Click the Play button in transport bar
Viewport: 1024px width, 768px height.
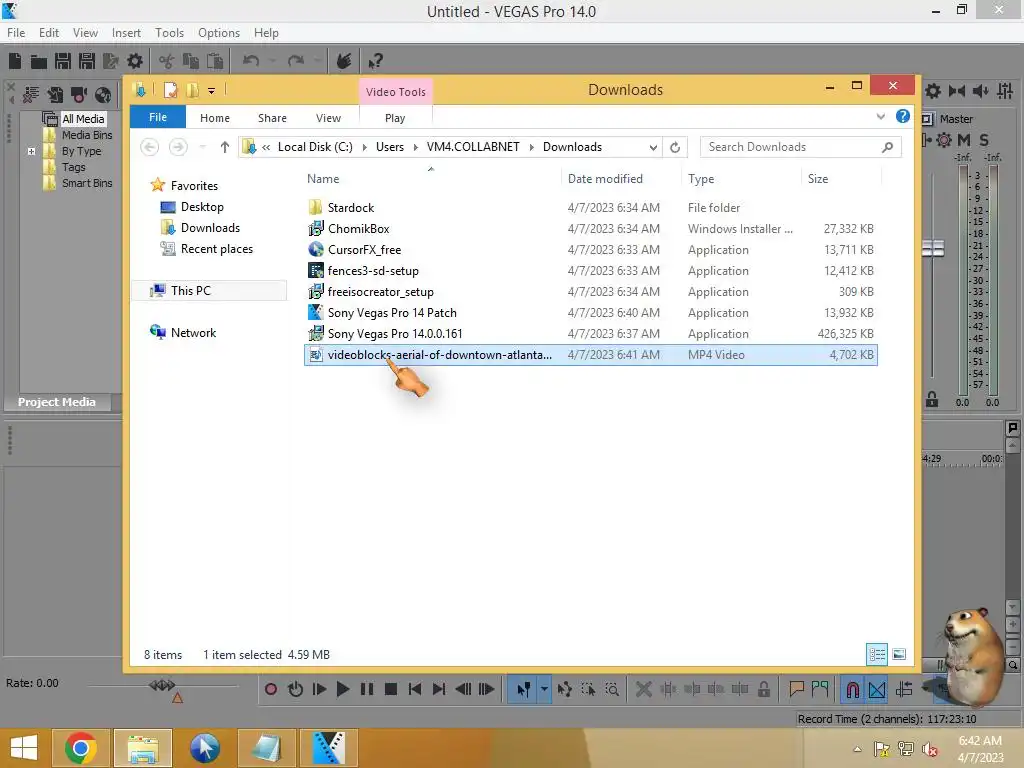343,689
